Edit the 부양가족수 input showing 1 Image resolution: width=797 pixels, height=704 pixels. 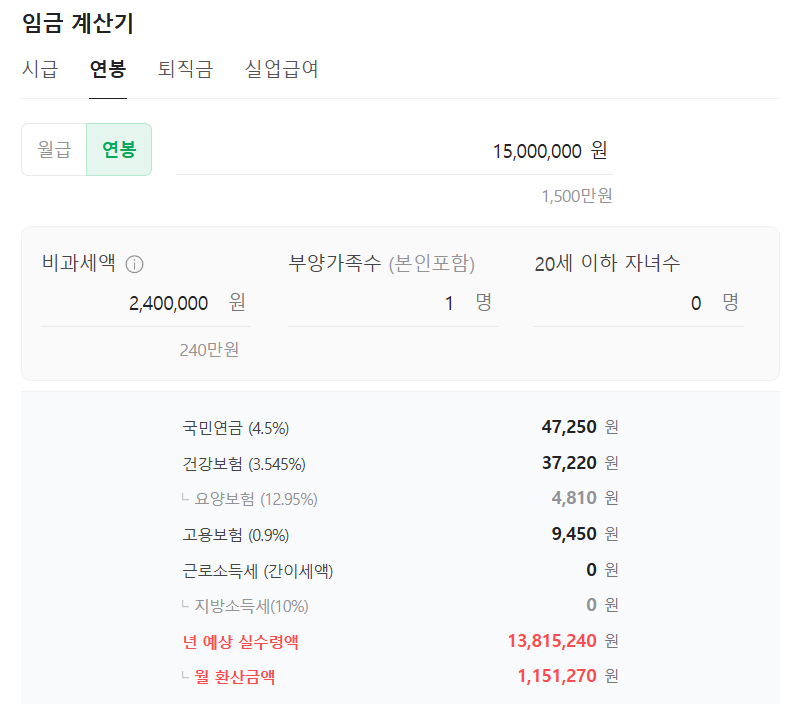point(392,303)
